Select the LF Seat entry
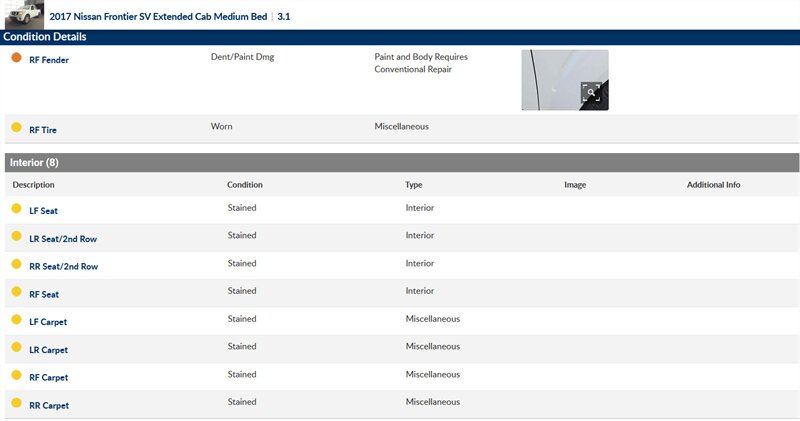This screenshot has width=800, height=421. [x=43, y=211]
